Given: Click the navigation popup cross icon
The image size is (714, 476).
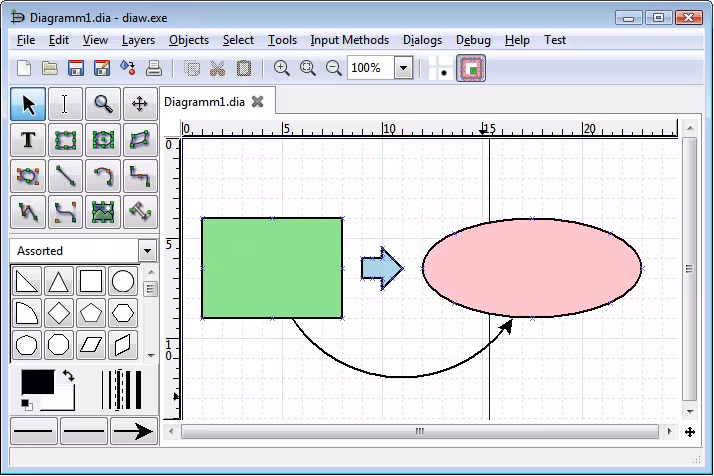Looking at the screenshot, I should (x=690, y=432).
